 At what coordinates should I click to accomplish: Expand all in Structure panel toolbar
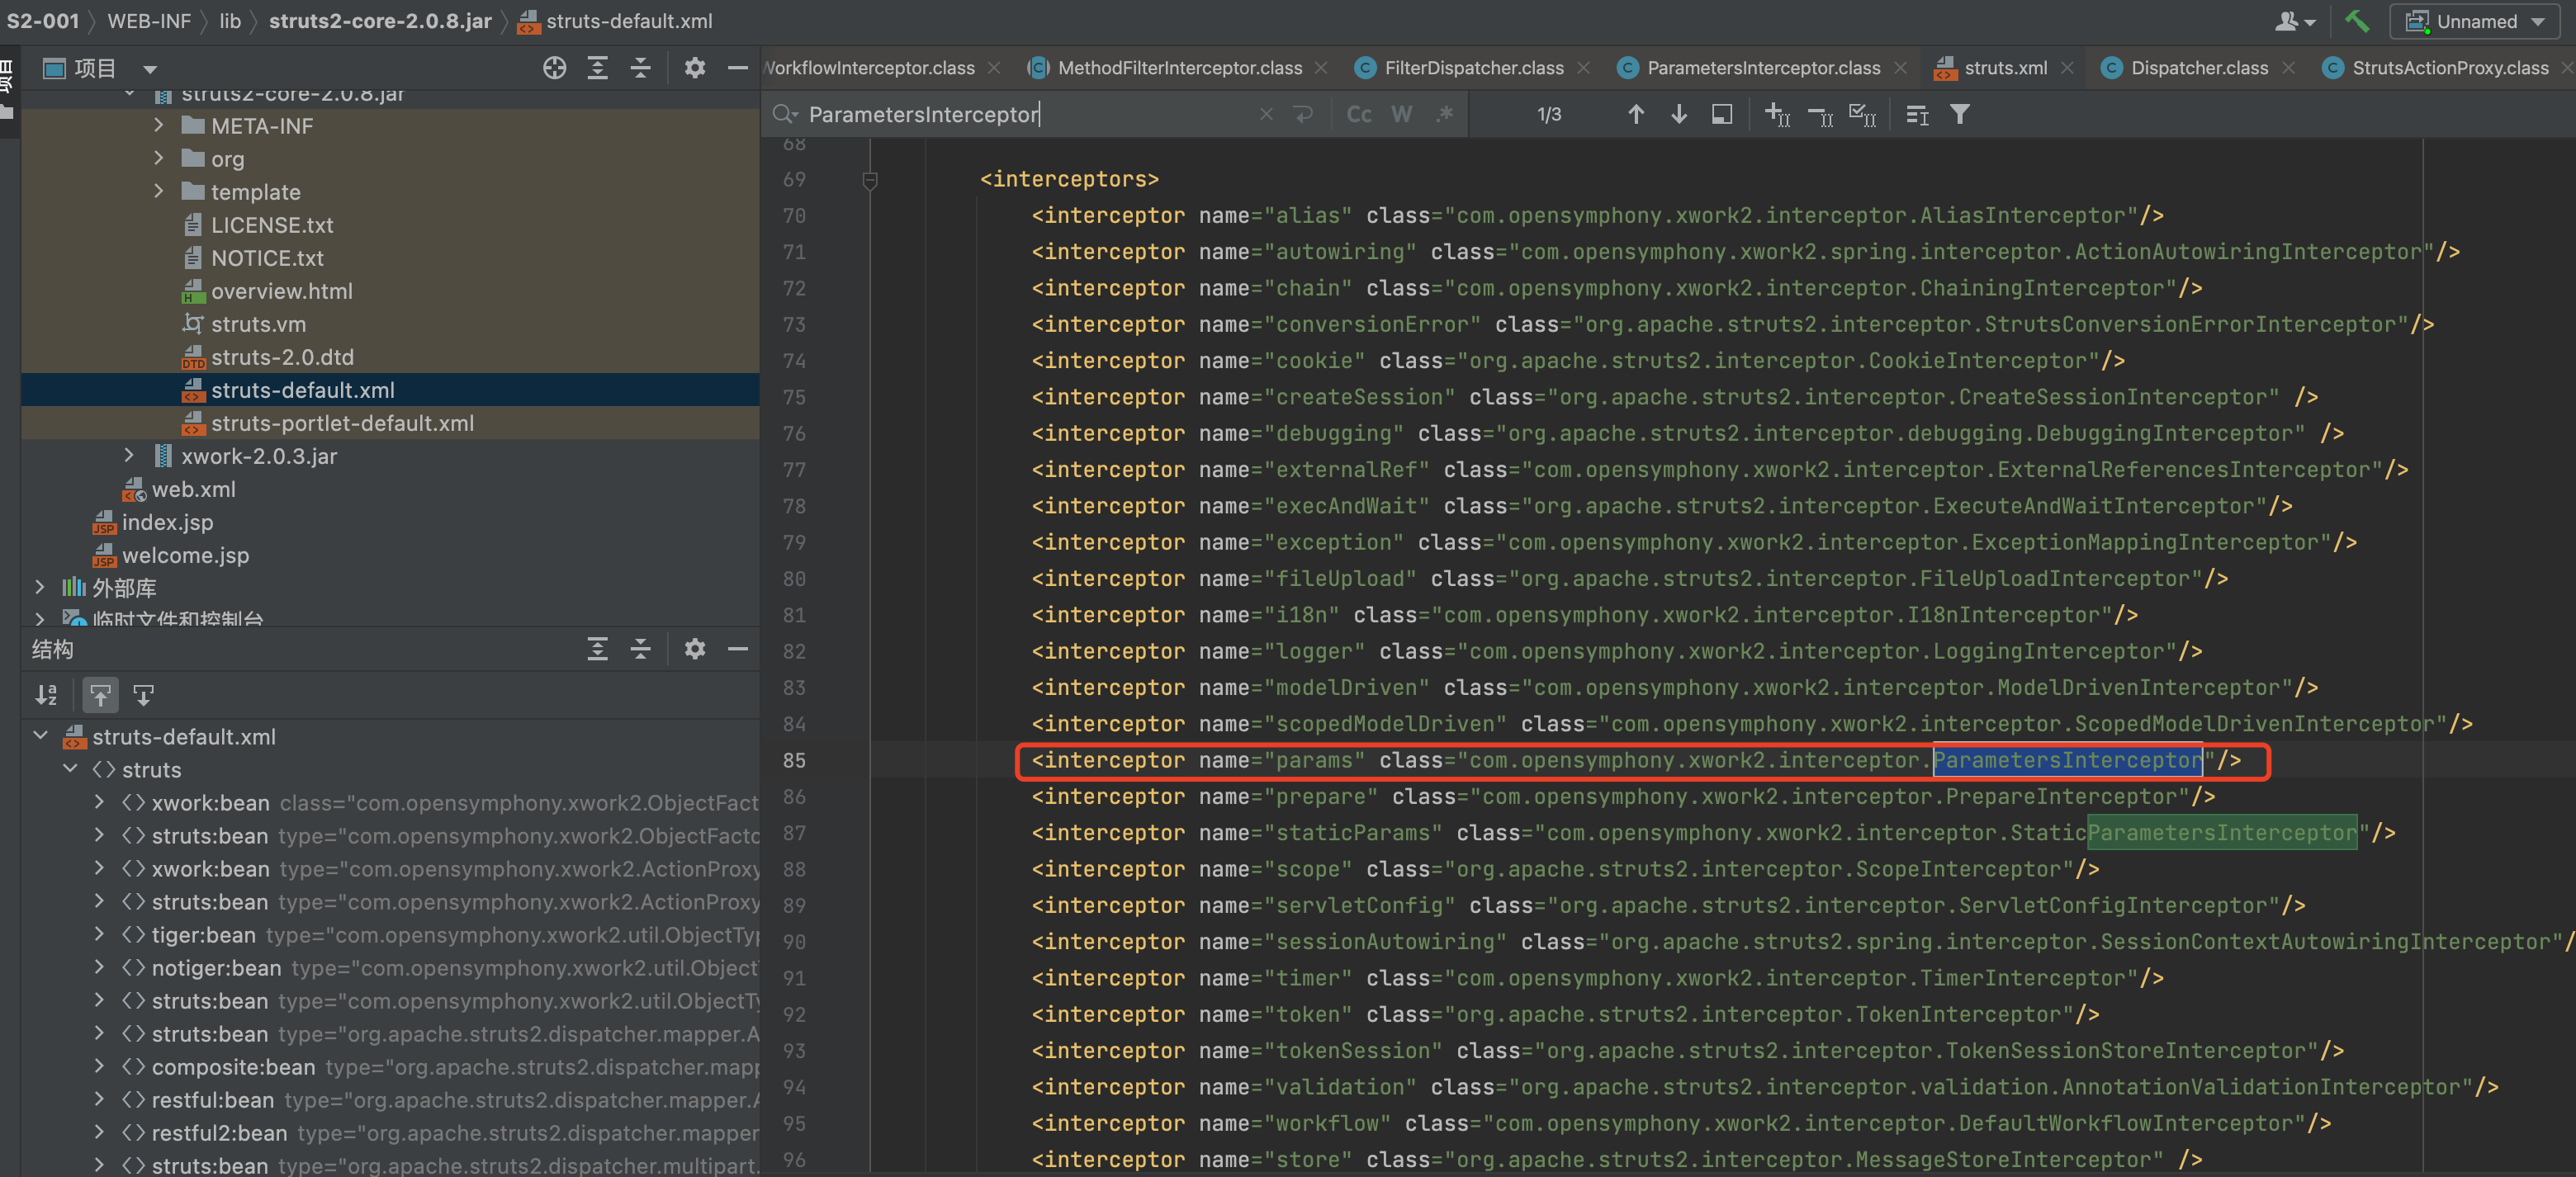point(597,649)
